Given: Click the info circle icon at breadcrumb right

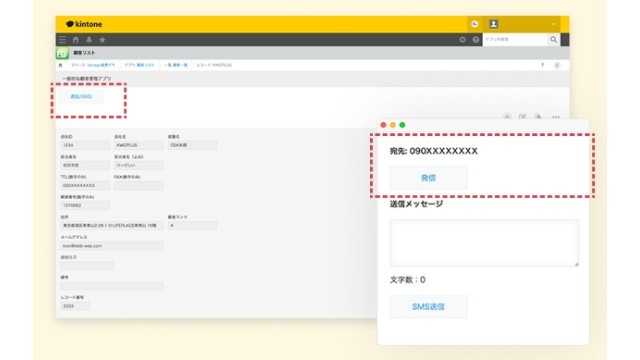Looking at the screenshot, I should (557, 65).
